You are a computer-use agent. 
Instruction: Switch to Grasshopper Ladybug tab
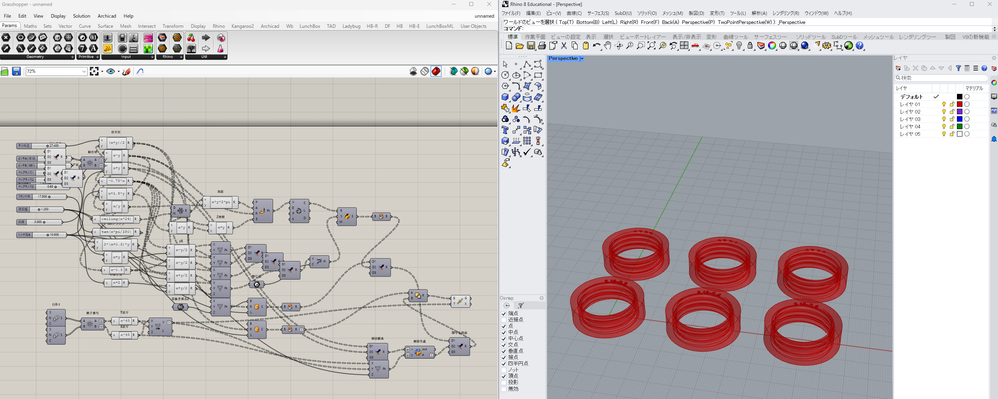(351, 26)
